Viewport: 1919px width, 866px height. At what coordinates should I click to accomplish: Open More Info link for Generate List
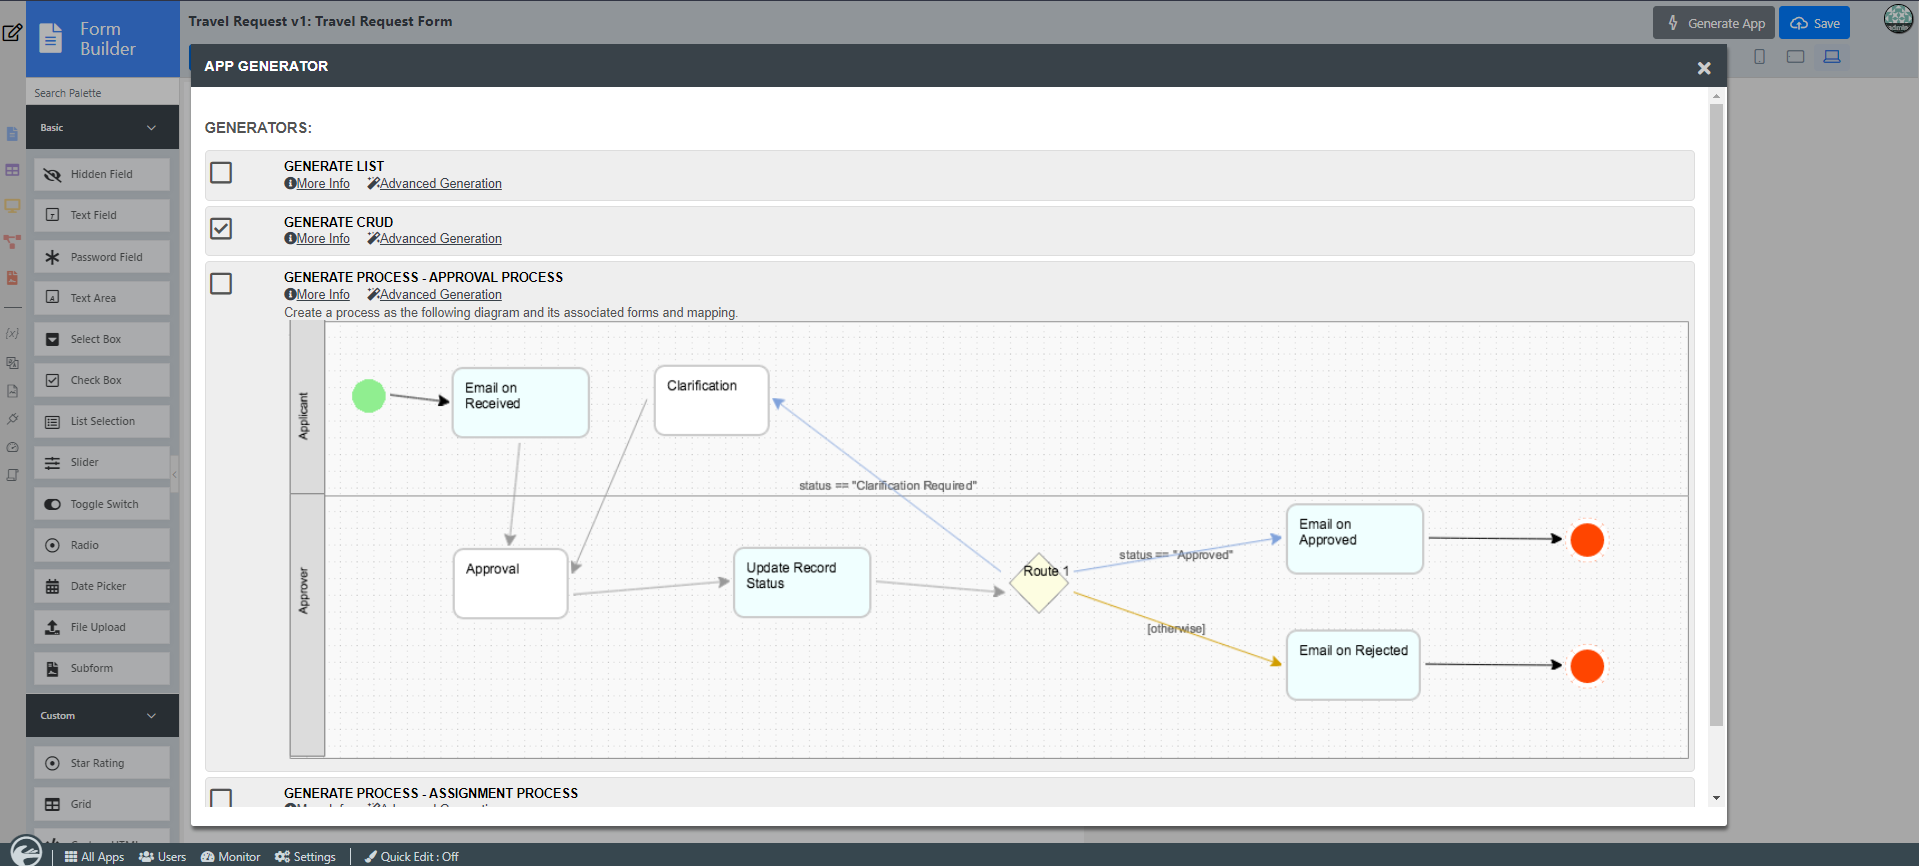click(322, 184)
